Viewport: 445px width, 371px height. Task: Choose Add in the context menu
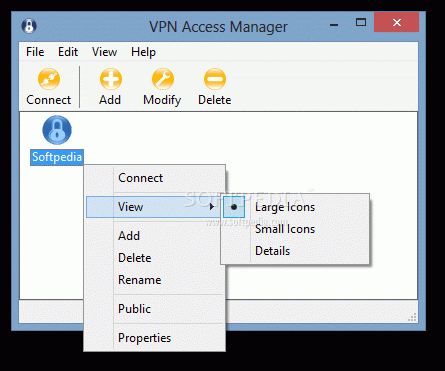pyautogui.click(x=154, y=236)
